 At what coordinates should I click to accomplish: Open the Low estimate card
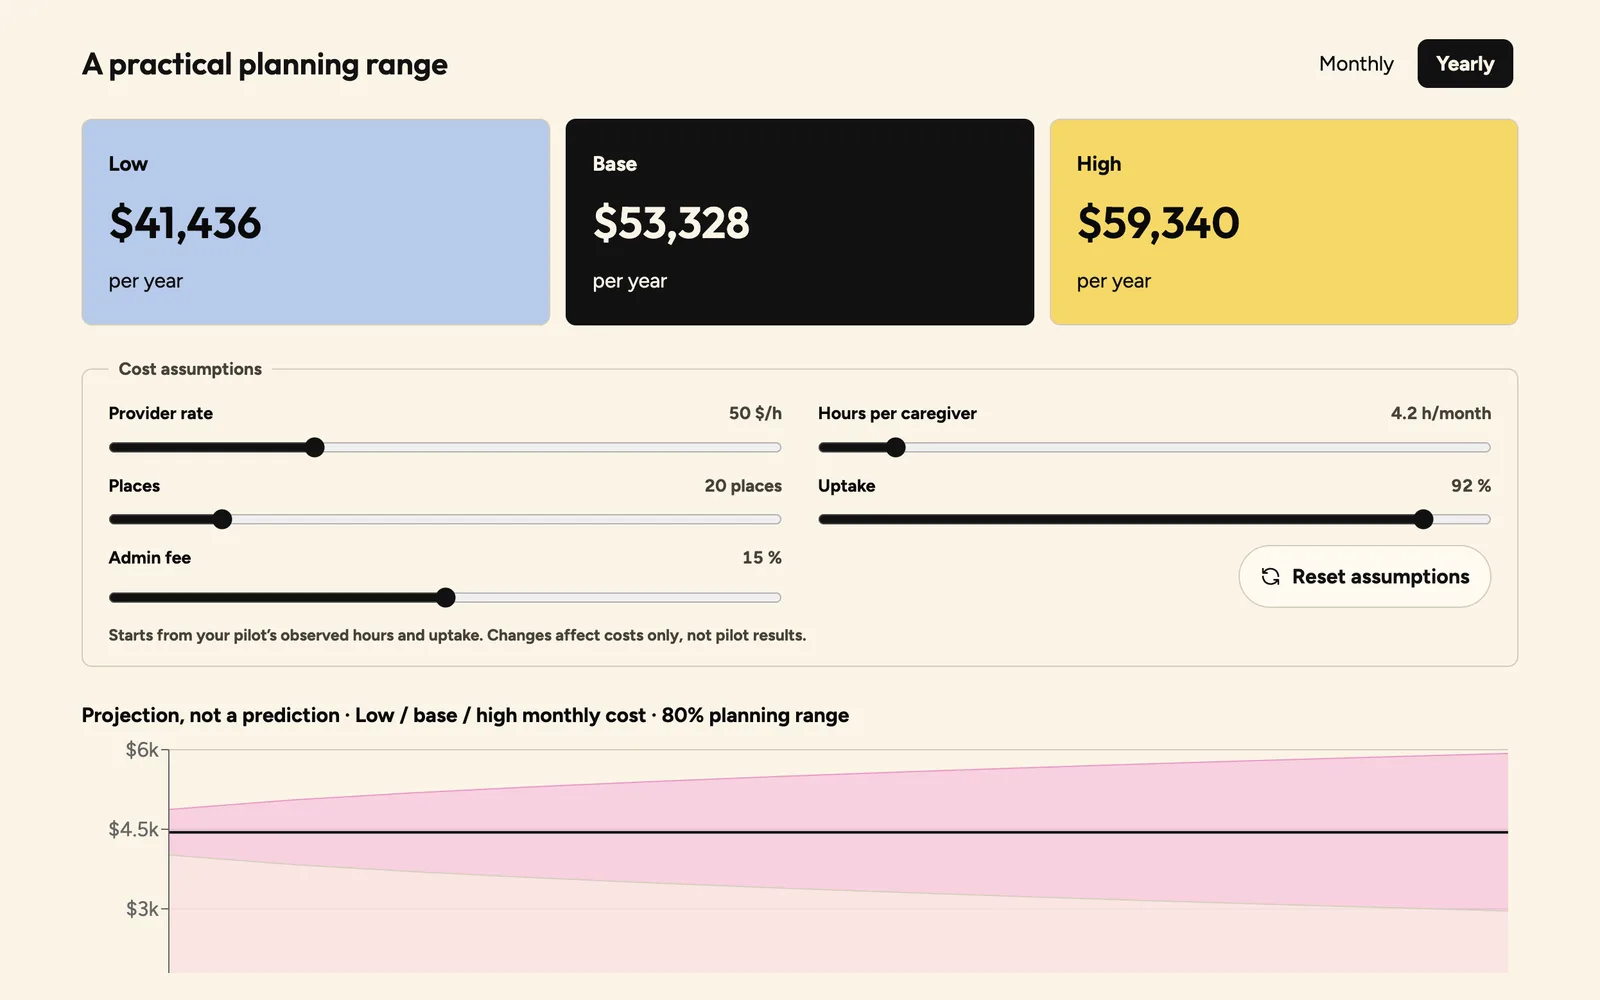tap(316, 222)
